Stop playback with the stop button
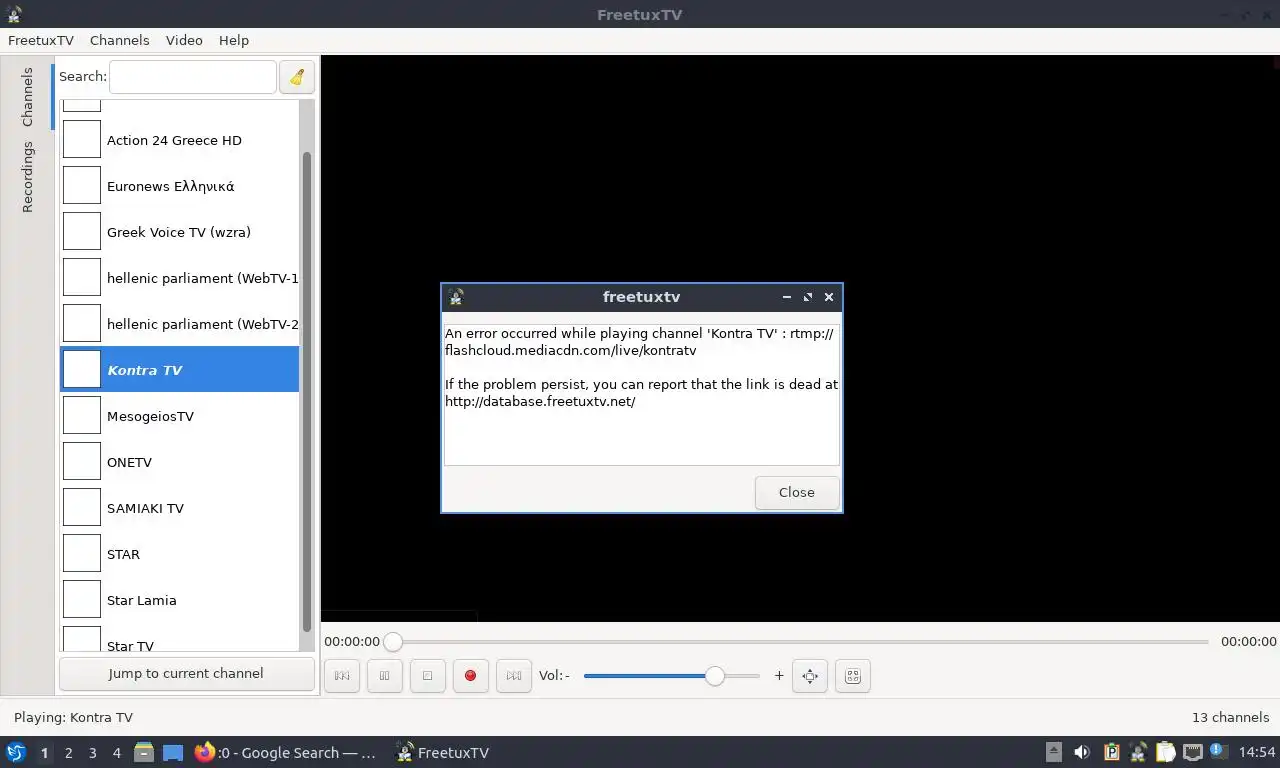 [x=427, y=676]
